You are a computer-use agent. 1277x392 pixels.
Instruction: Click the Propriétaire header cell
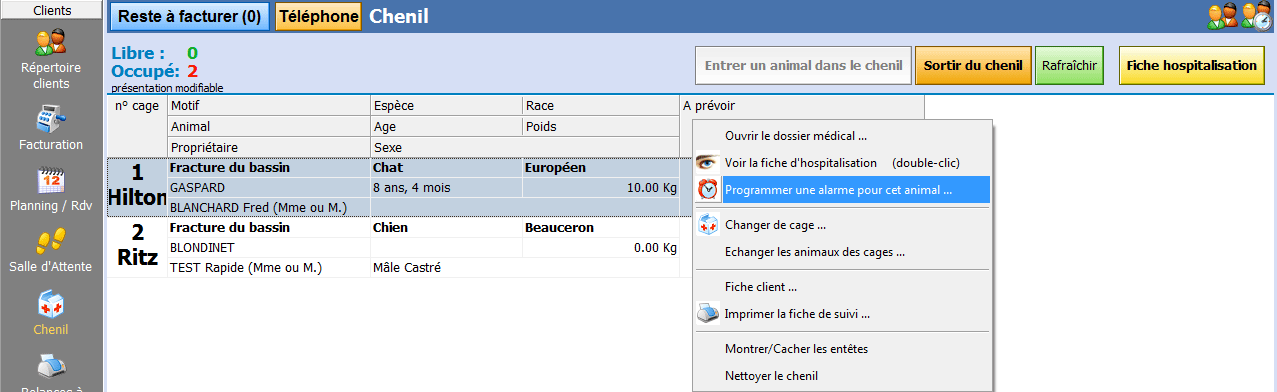click(x=268, y=147)
